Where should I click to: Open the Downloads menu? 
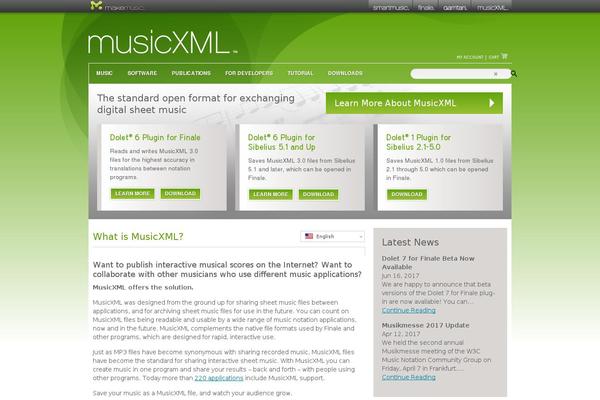pos(345,73)
